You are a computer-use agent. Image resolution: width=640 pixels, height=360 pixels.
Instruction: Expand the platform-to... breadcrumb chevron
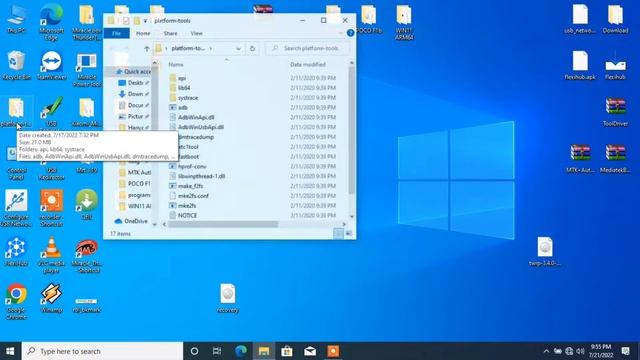(211, 49)
